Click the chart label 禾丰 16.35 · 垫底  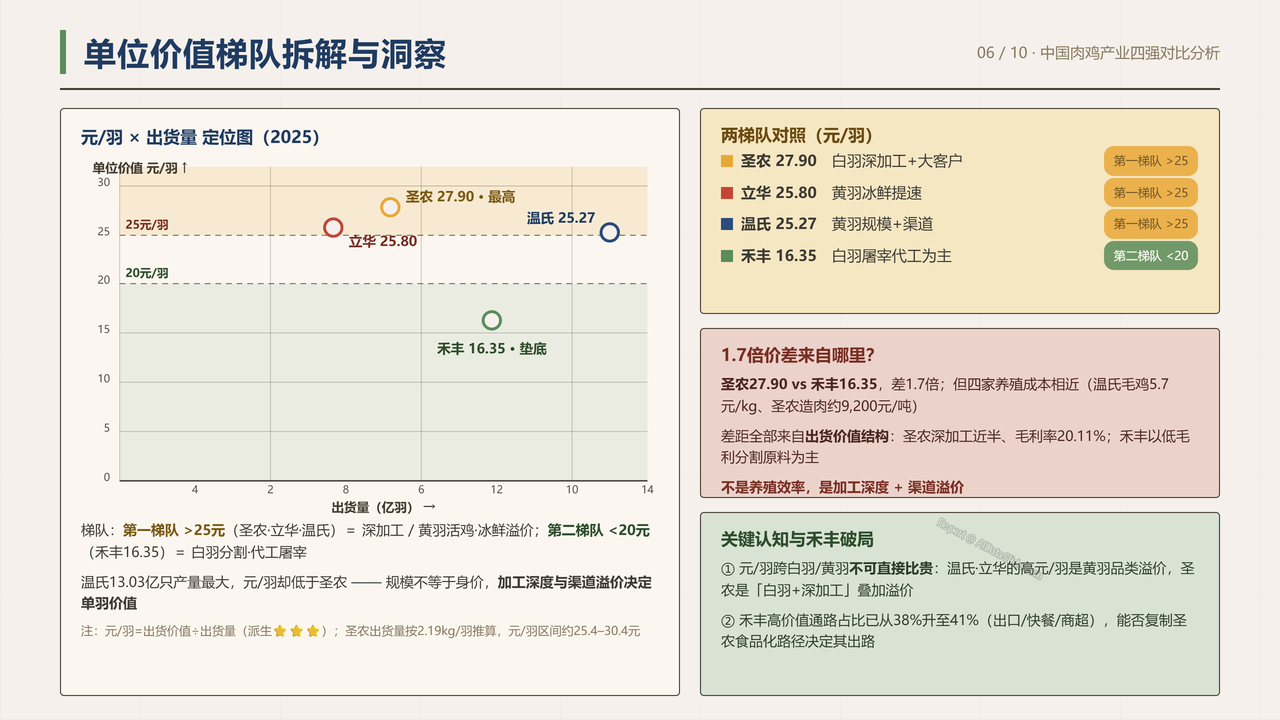(x=492, y=349)
